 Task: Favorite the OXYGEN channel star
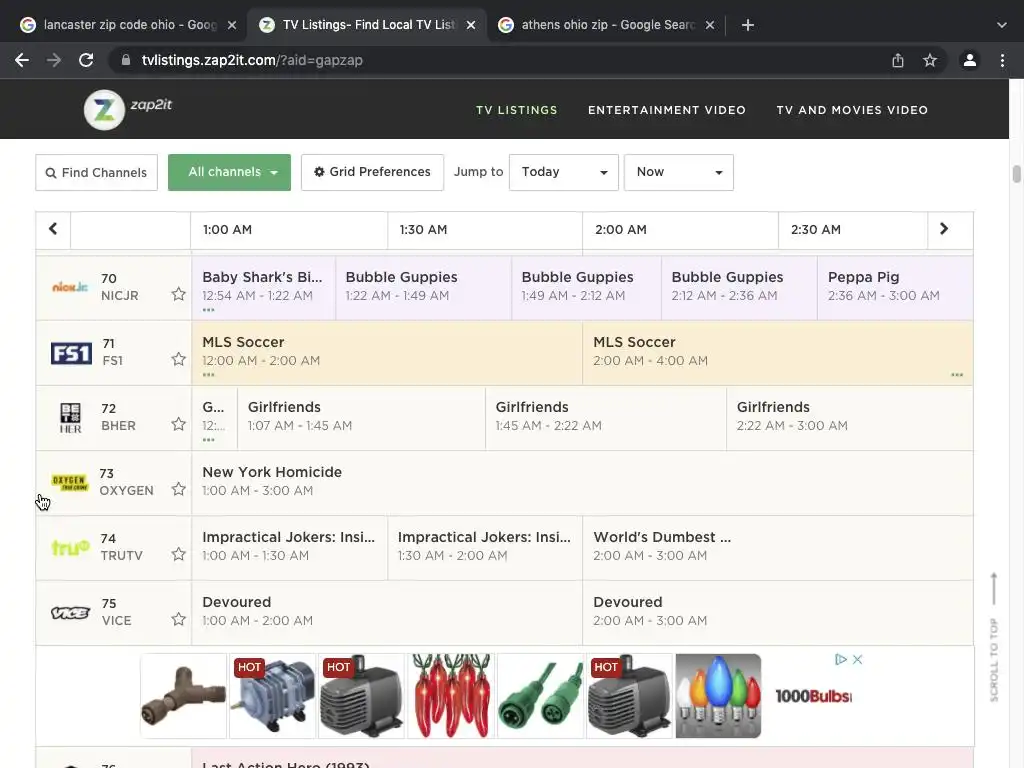(178, 489)
